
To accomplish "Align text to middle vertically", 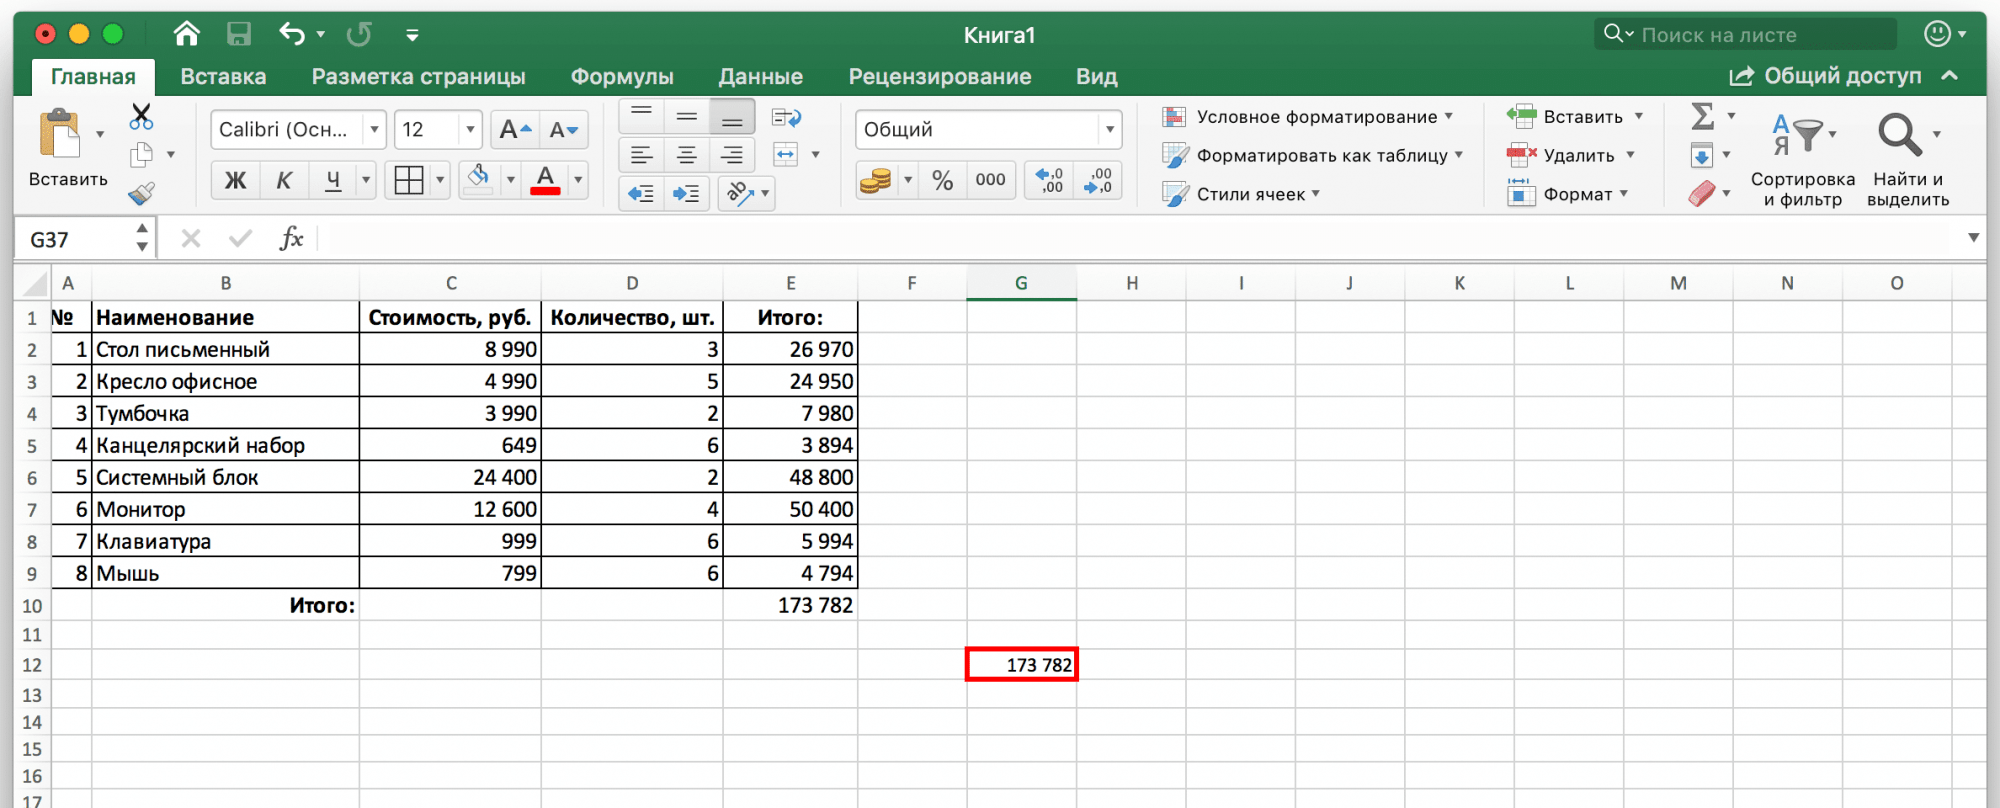I will click(686, 117).
